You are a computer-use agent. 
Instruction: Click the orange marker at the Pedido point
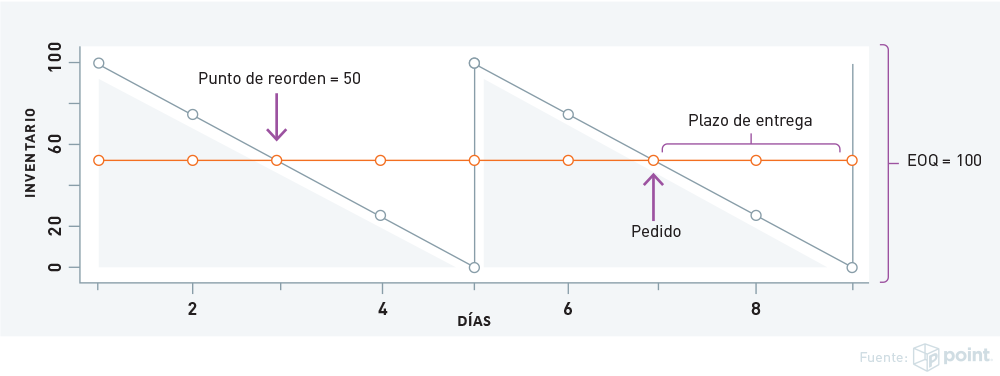(x=653, y=160)
